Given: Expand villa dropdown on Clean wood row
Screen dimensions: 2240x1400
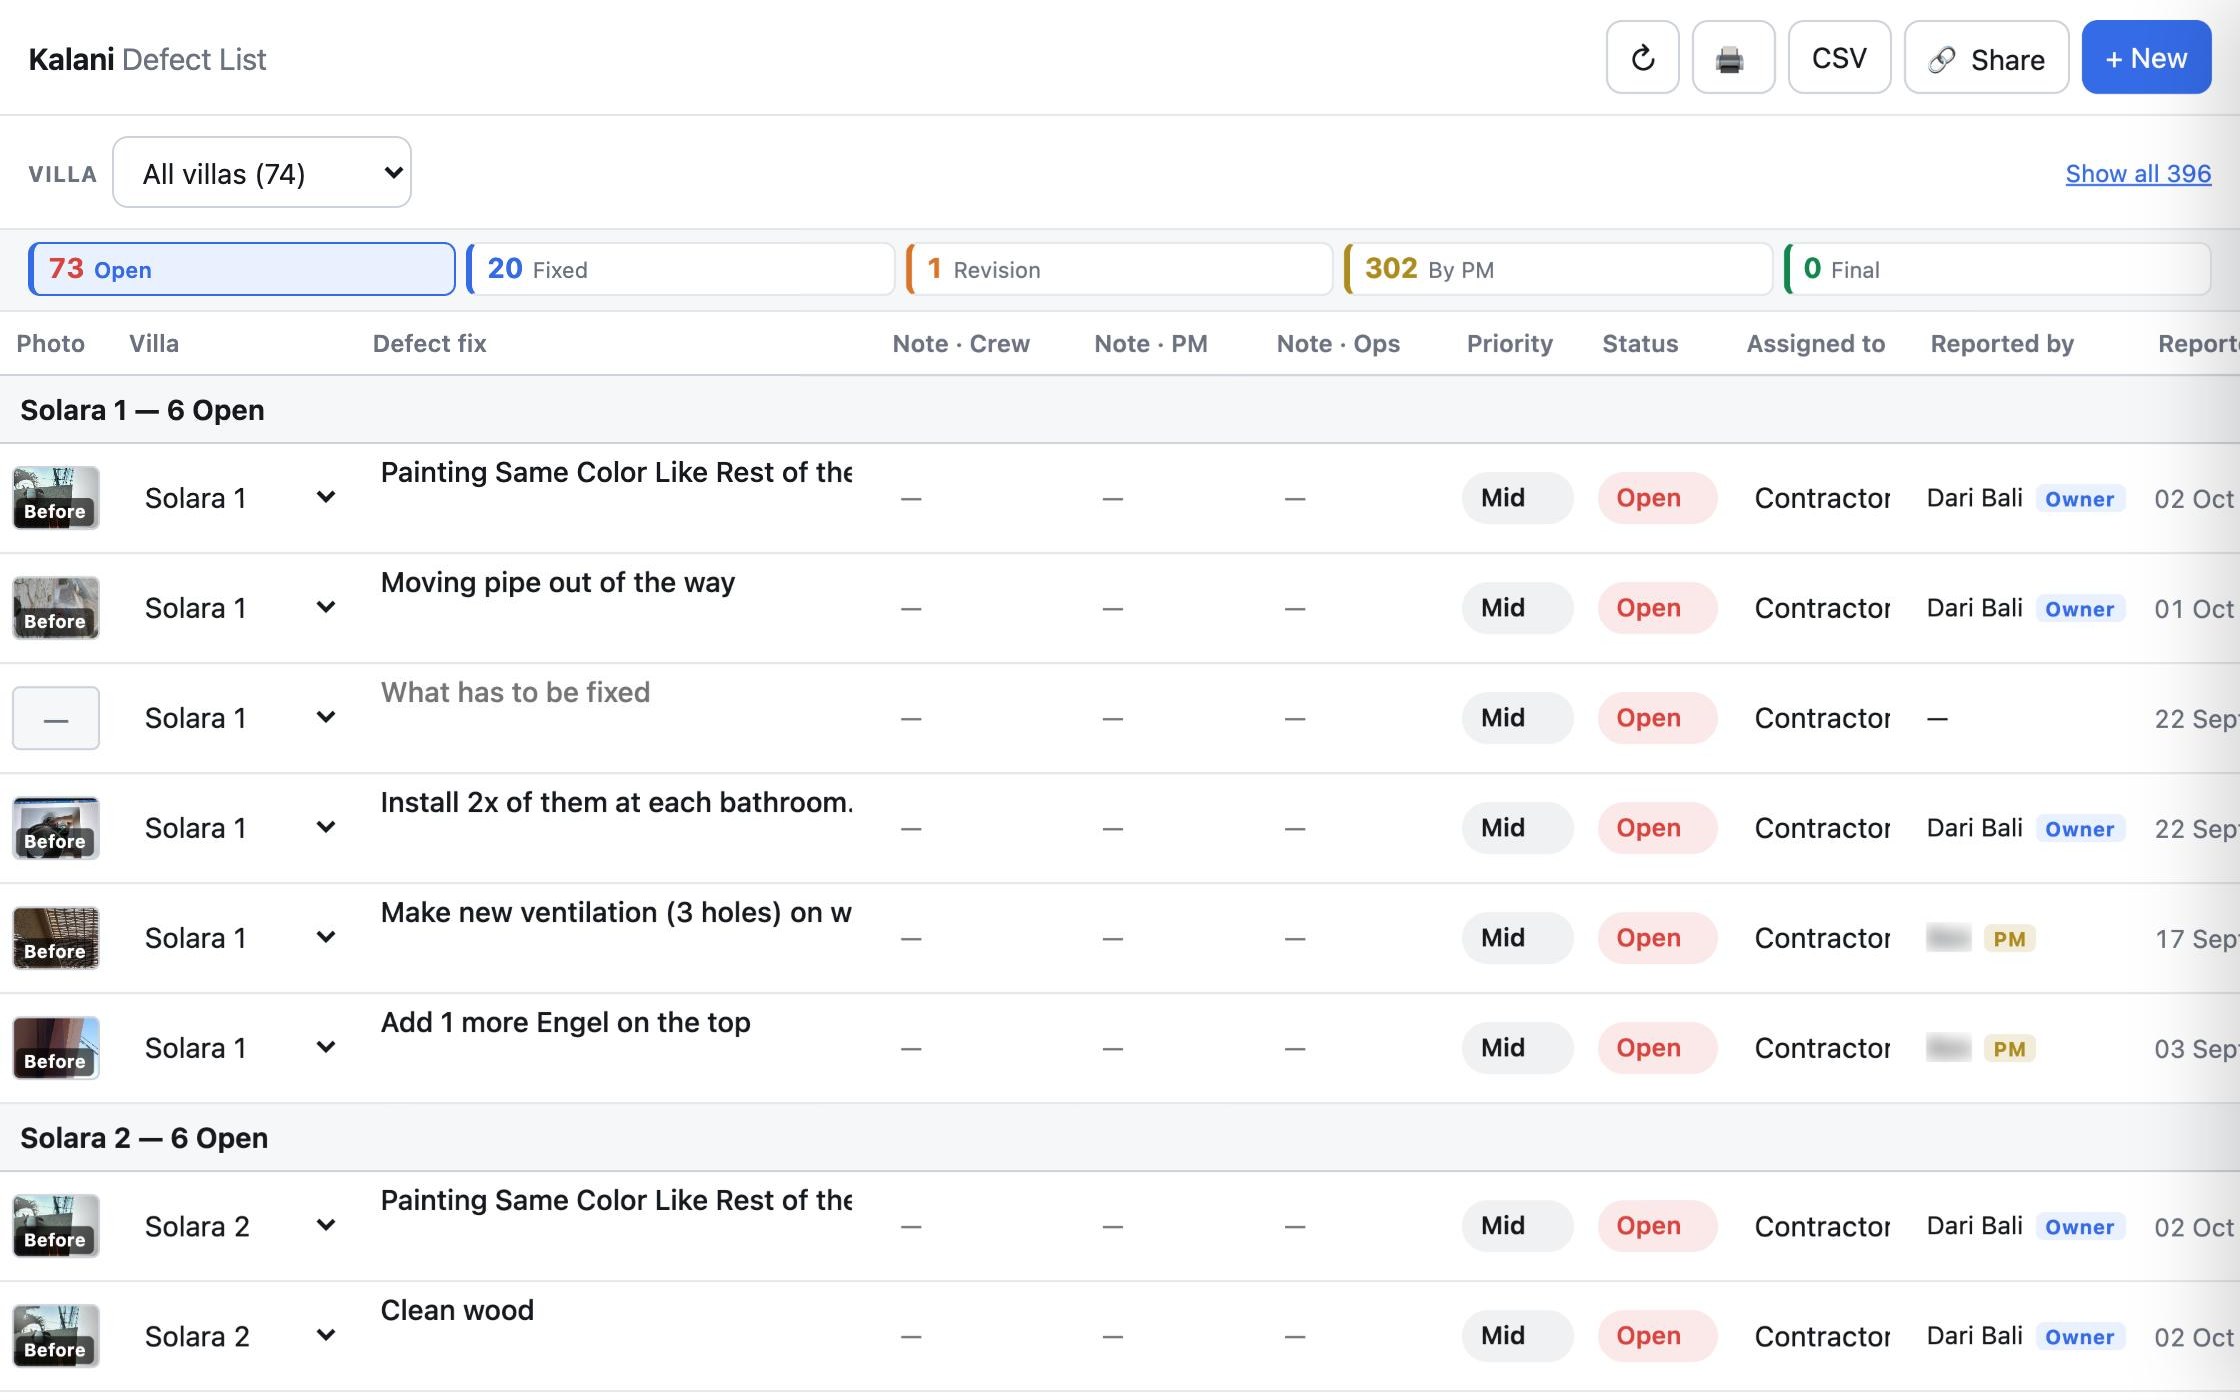Looking at the screenshot, I should coord(325,1335).
